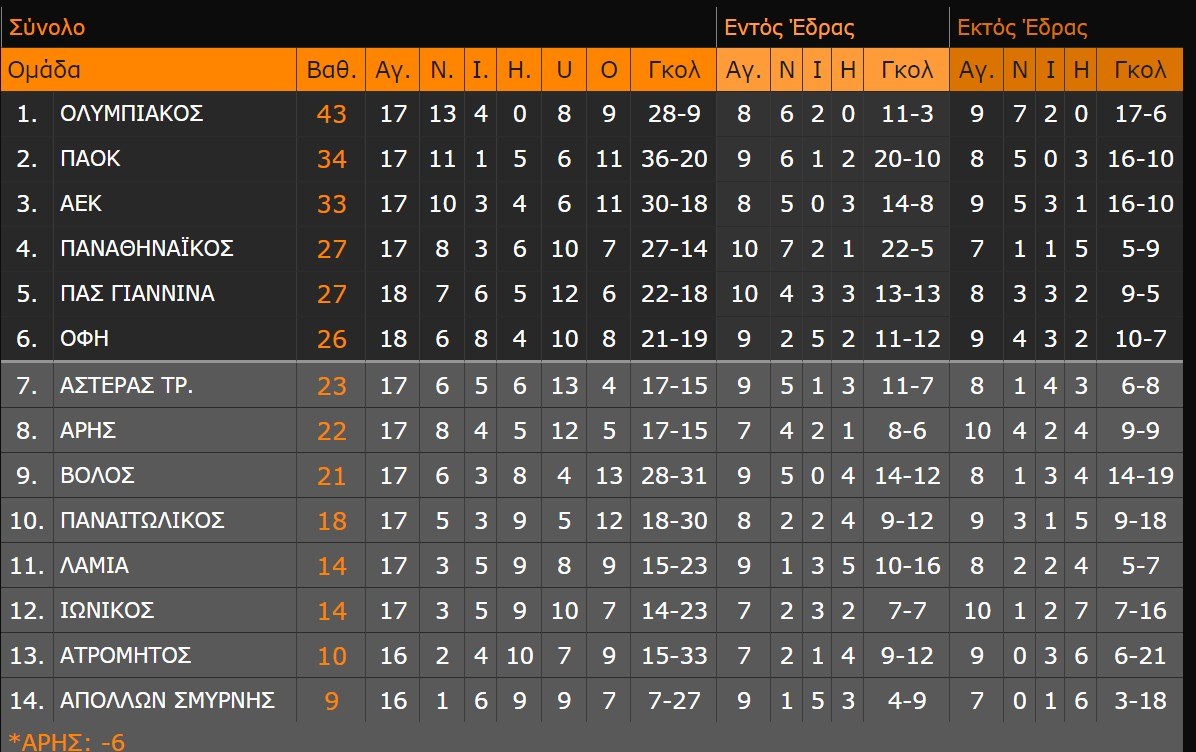The width and height of the screenshot is (1196, 752).
Task: Select the Εντός Έδρας section header
Action: [x=789, y=27]
